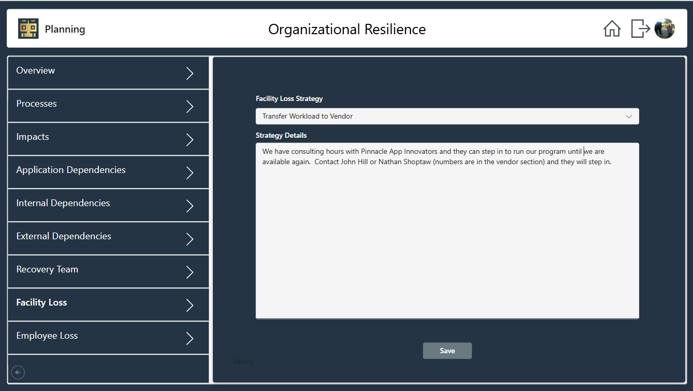This screenshot has height=391, width=693.
Task: Click the Strategy Details label
Action: 281,135
